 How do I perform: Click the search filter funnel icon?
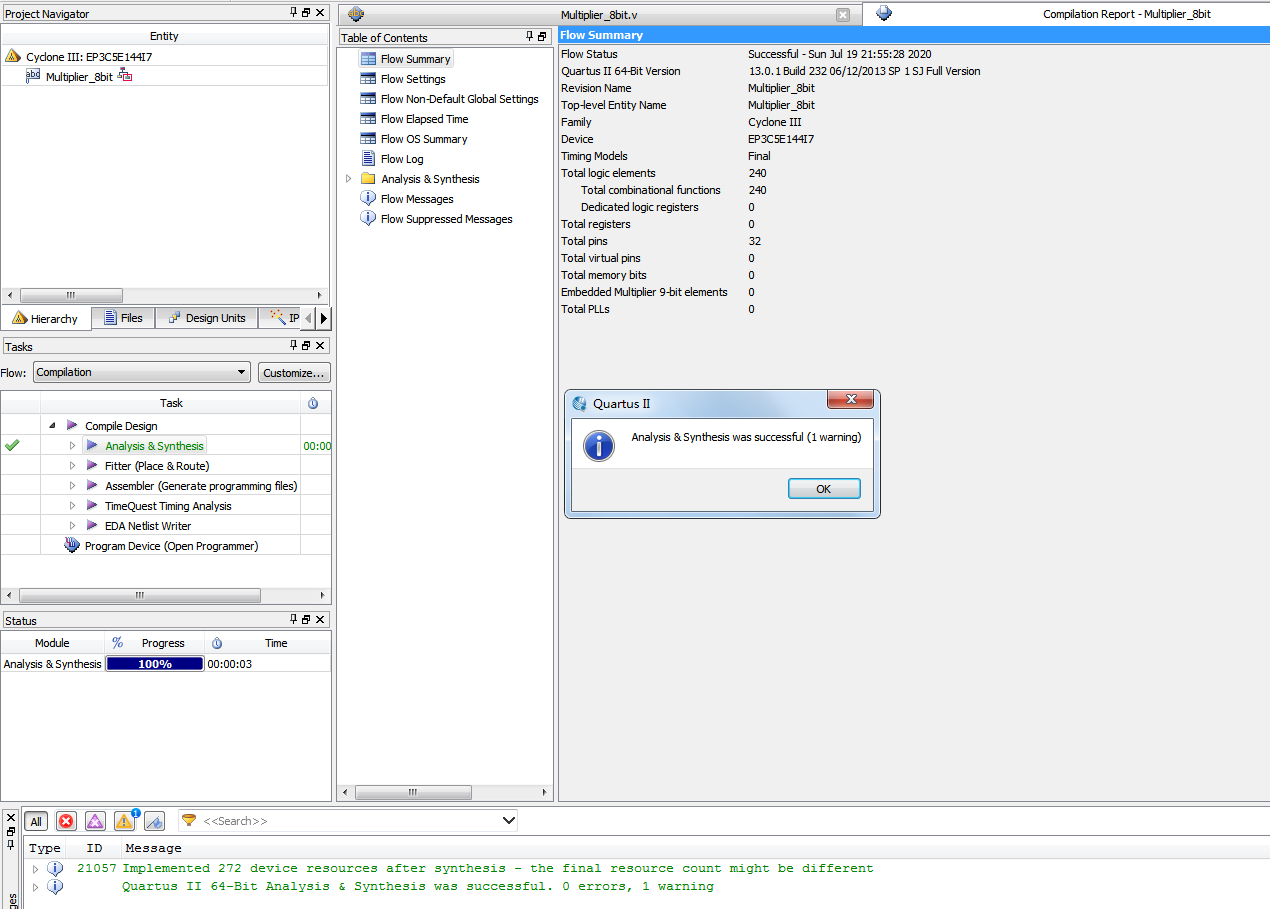tap(189, 820)
